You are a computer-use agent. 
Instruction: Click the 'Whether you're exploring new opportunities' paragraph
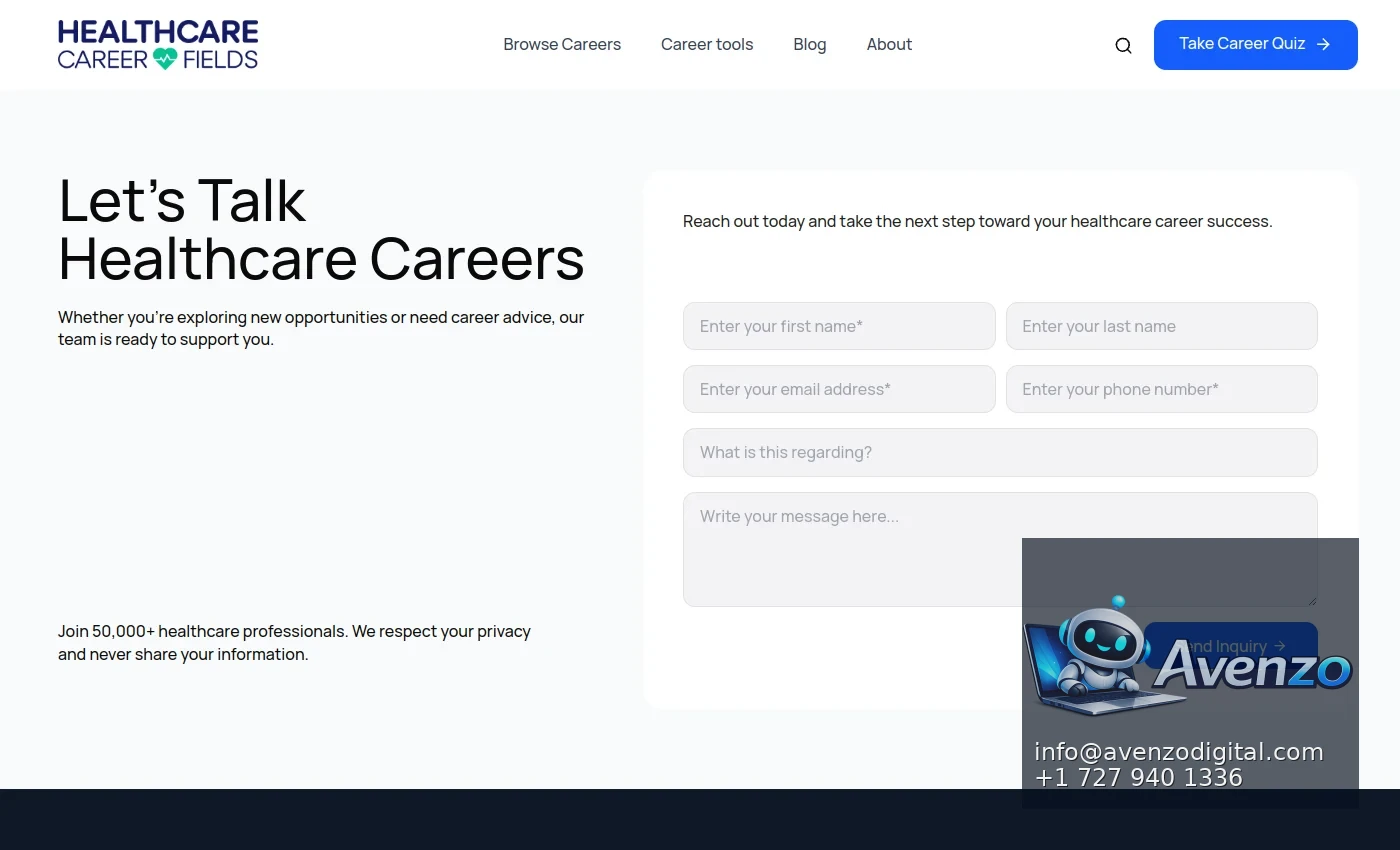(321, 328)
